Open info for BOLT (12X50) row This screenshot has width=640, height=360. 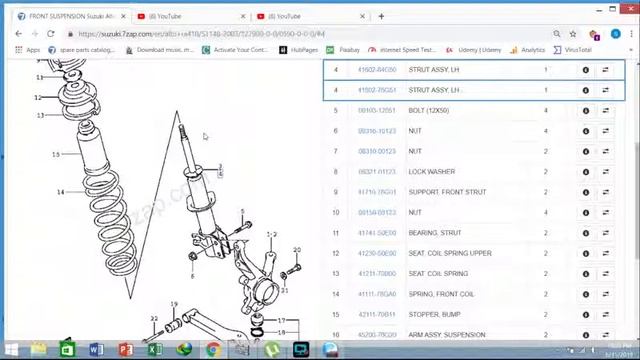(x=586, y=111)
